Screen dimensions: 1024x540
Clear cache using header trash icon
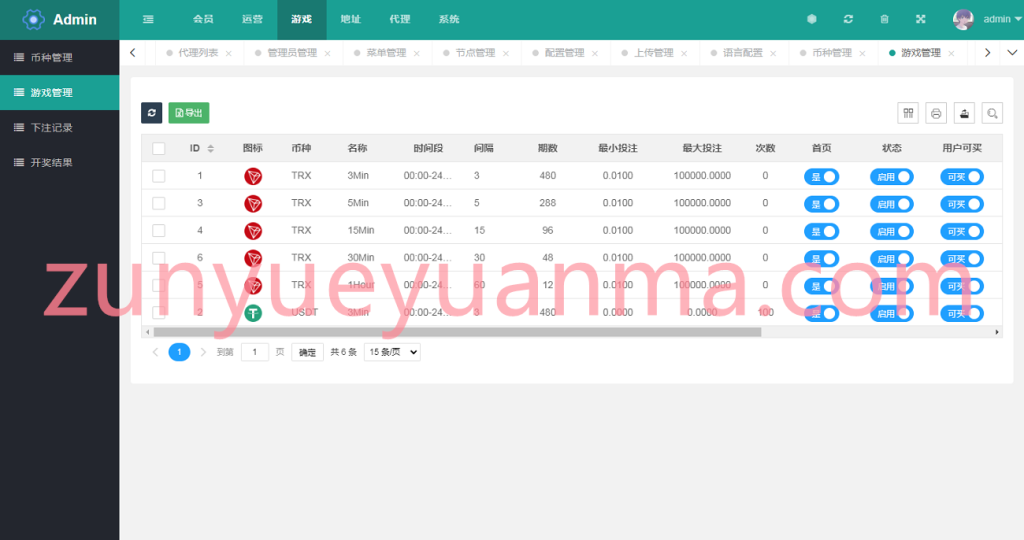point(884,19)
